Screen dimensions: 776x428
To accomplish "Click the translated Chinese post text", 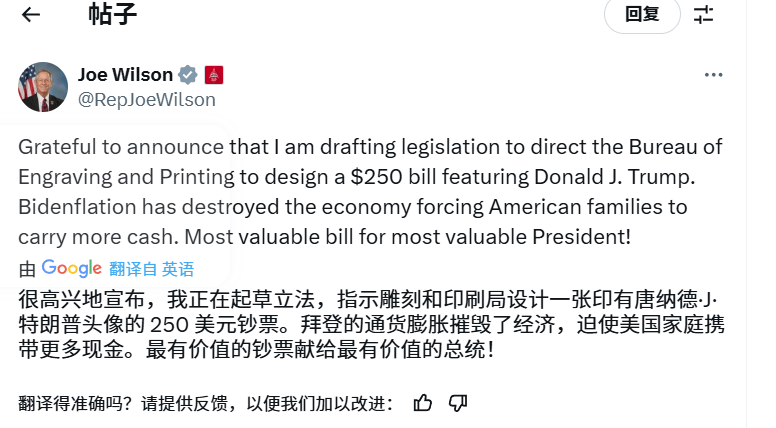I will (369, 325).
